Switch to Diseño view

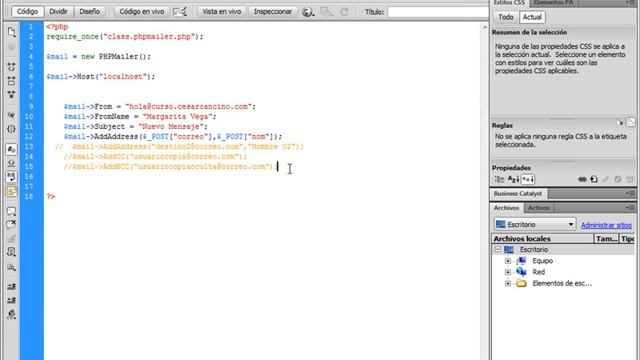(89, 11)
